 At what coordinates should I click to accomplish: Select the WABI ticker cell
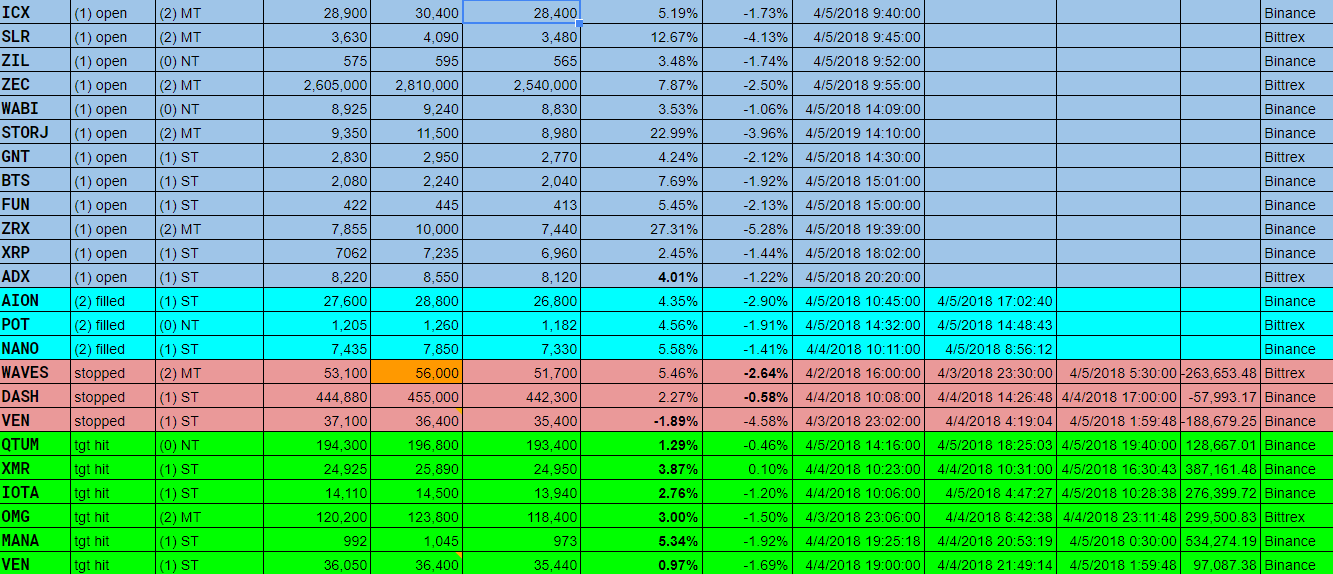[35, 109]
